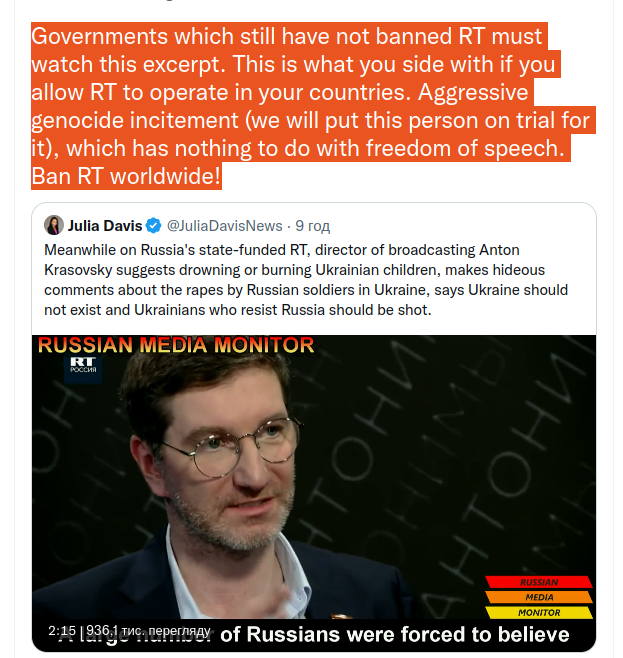Image resolution: width=623 pixels, height=658 pixels.
Task: Click the line starting "Governments which still have not banned"
Action: [287, 36]
